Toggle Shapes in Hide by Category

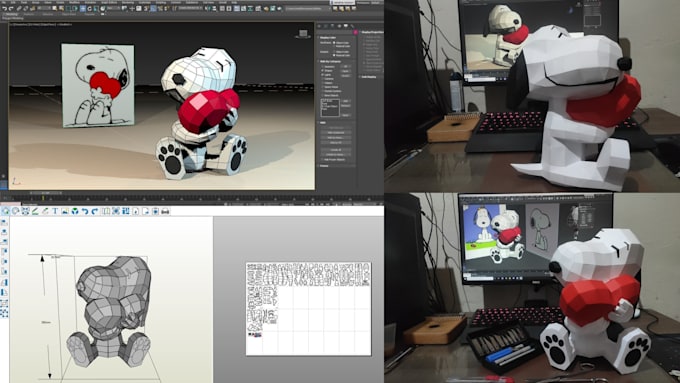tap(322, 71)
